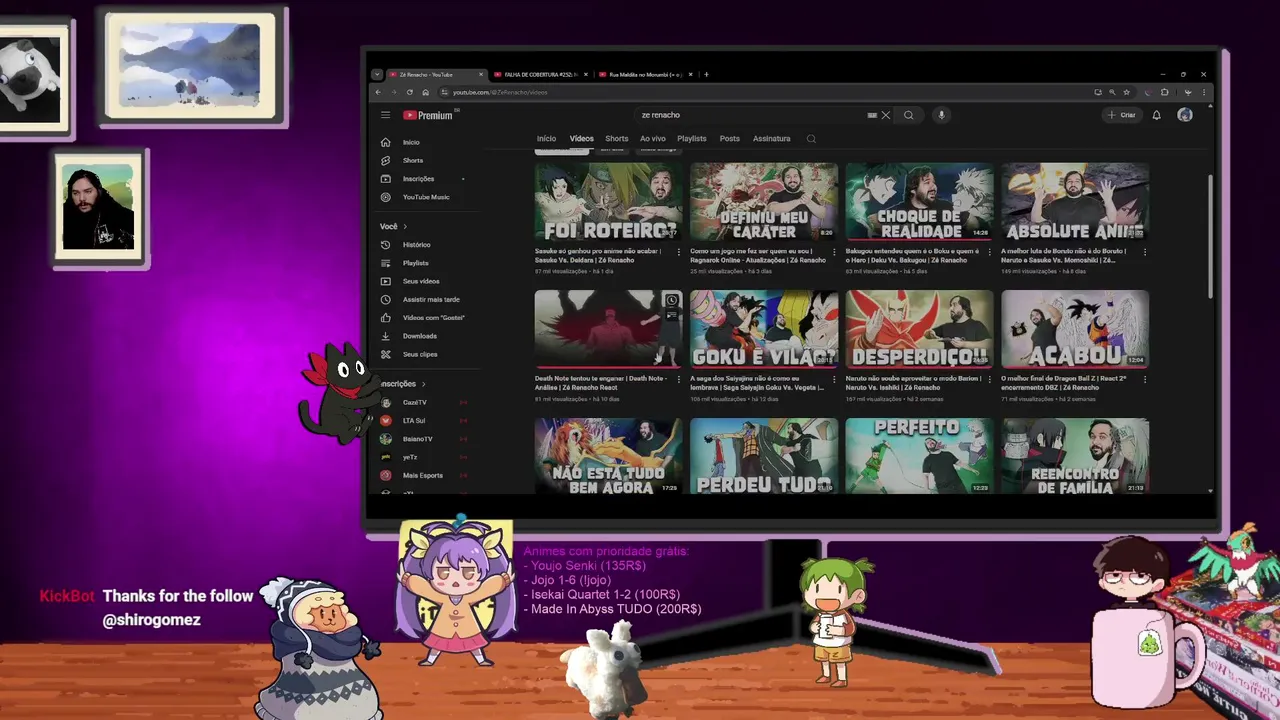Click the Criar button
The image size is (1280, 720).
1122,115
